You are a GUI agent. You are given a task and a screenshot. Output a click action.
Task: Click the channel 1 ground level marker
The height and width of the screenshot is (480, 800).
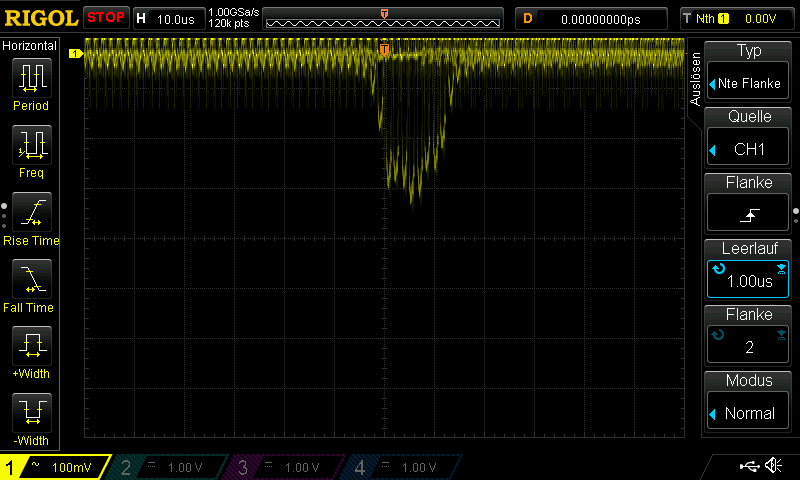point(76,53)
